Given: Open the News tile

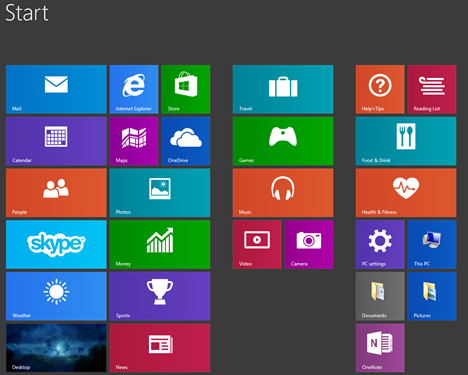Looking at the screenshot, I should [160, 348].
